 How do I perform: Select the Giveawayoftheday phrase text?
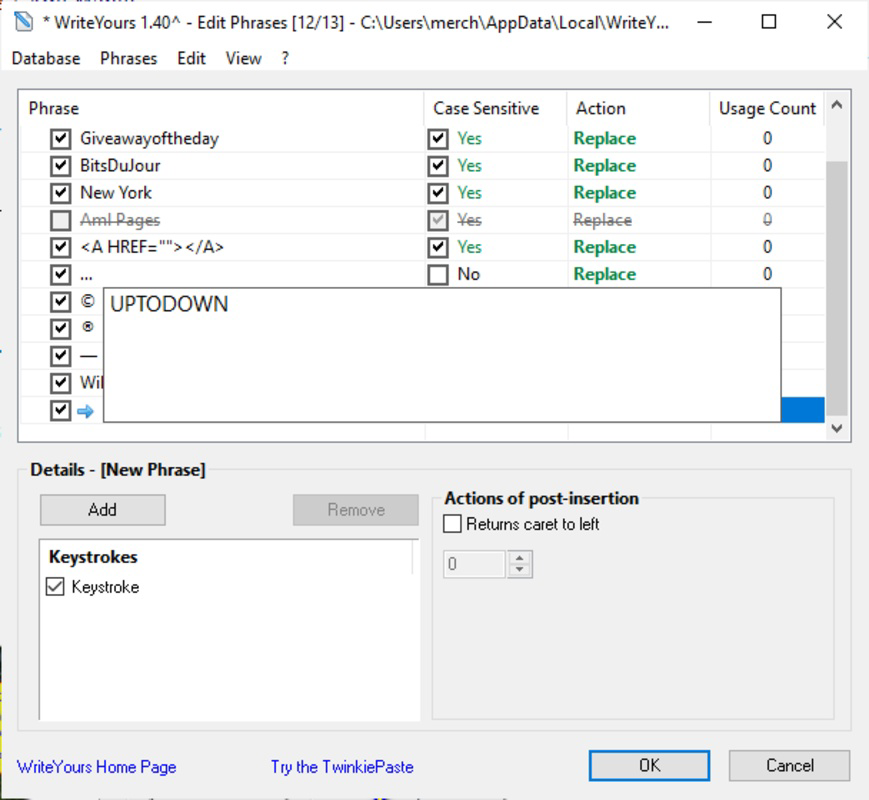[150, 139]
